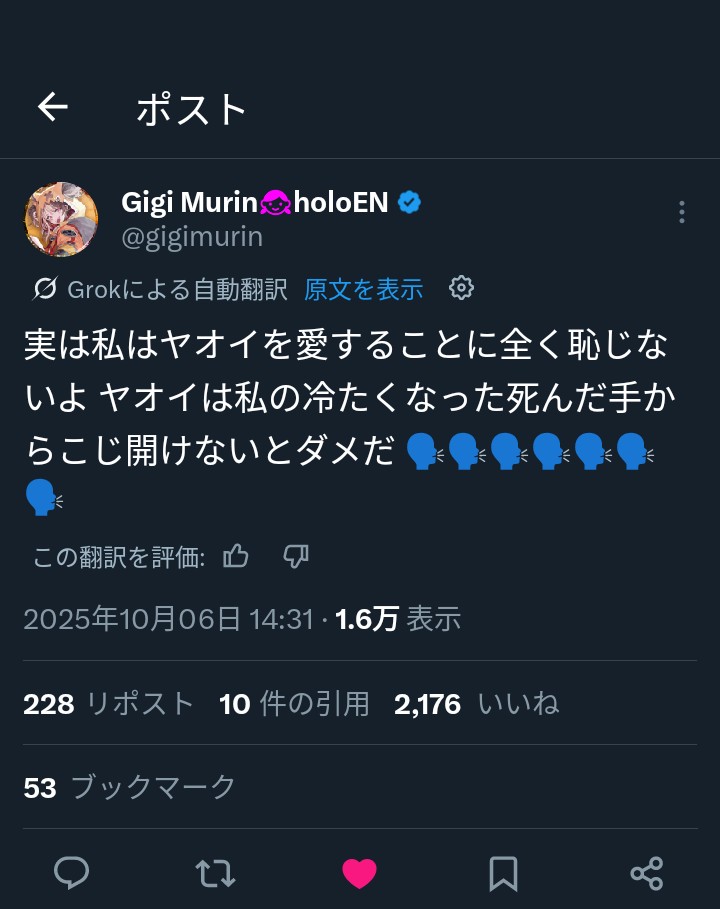Tap the blue verified badge
This screenshot has height=909, width=720.
(409, 202)
